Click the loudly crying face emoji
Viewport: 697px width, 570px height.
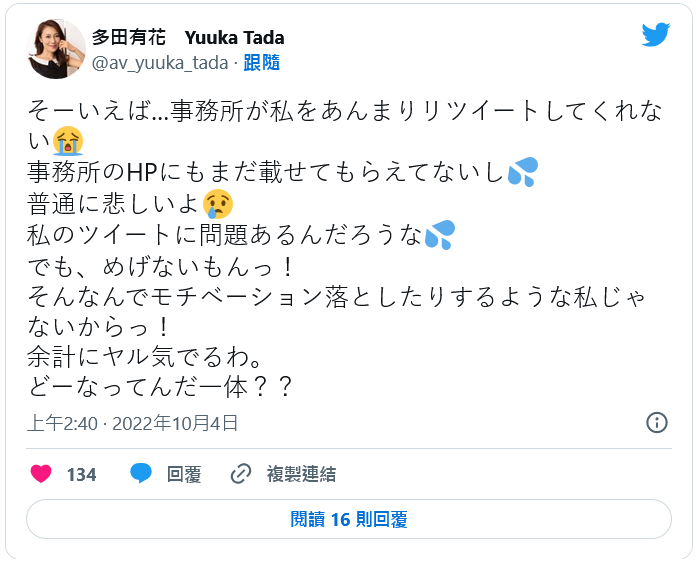[69, 136]
